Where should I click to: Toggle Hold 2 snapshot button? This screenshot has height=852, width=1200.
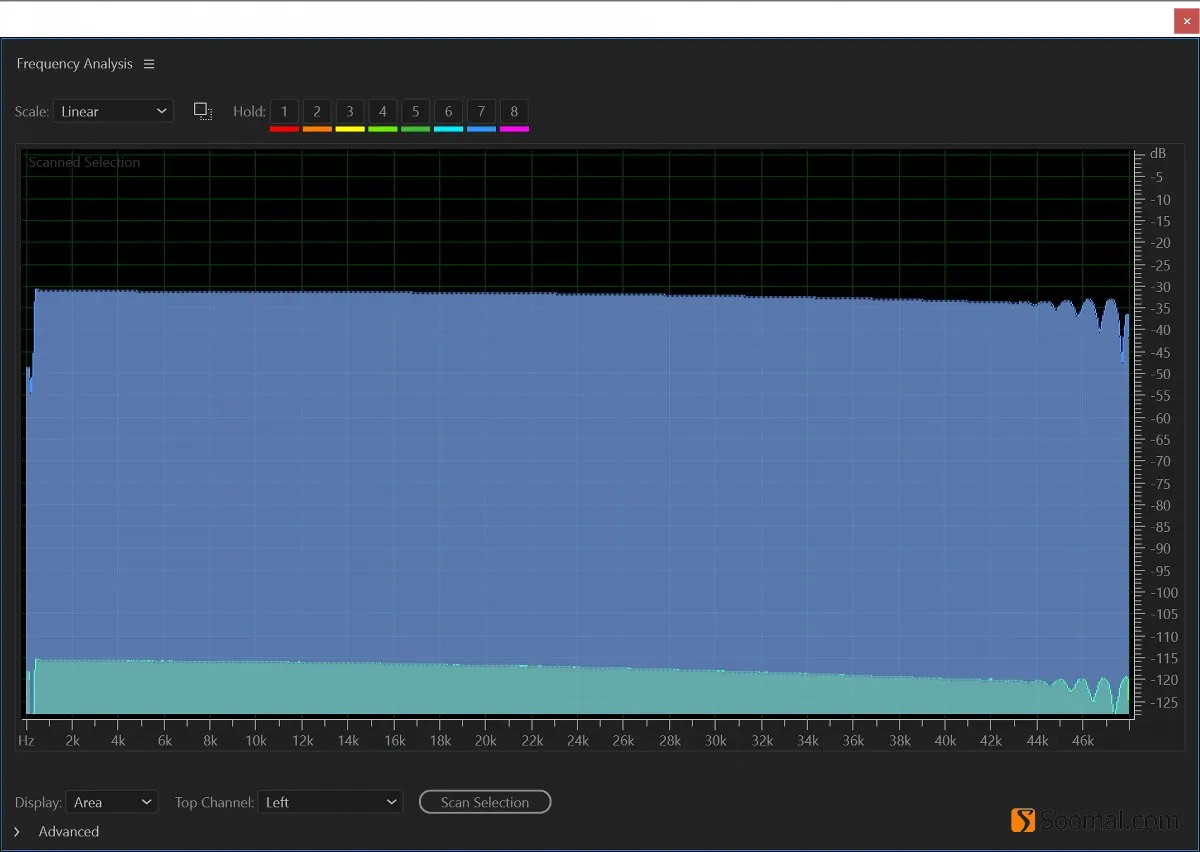coord(317,111)
